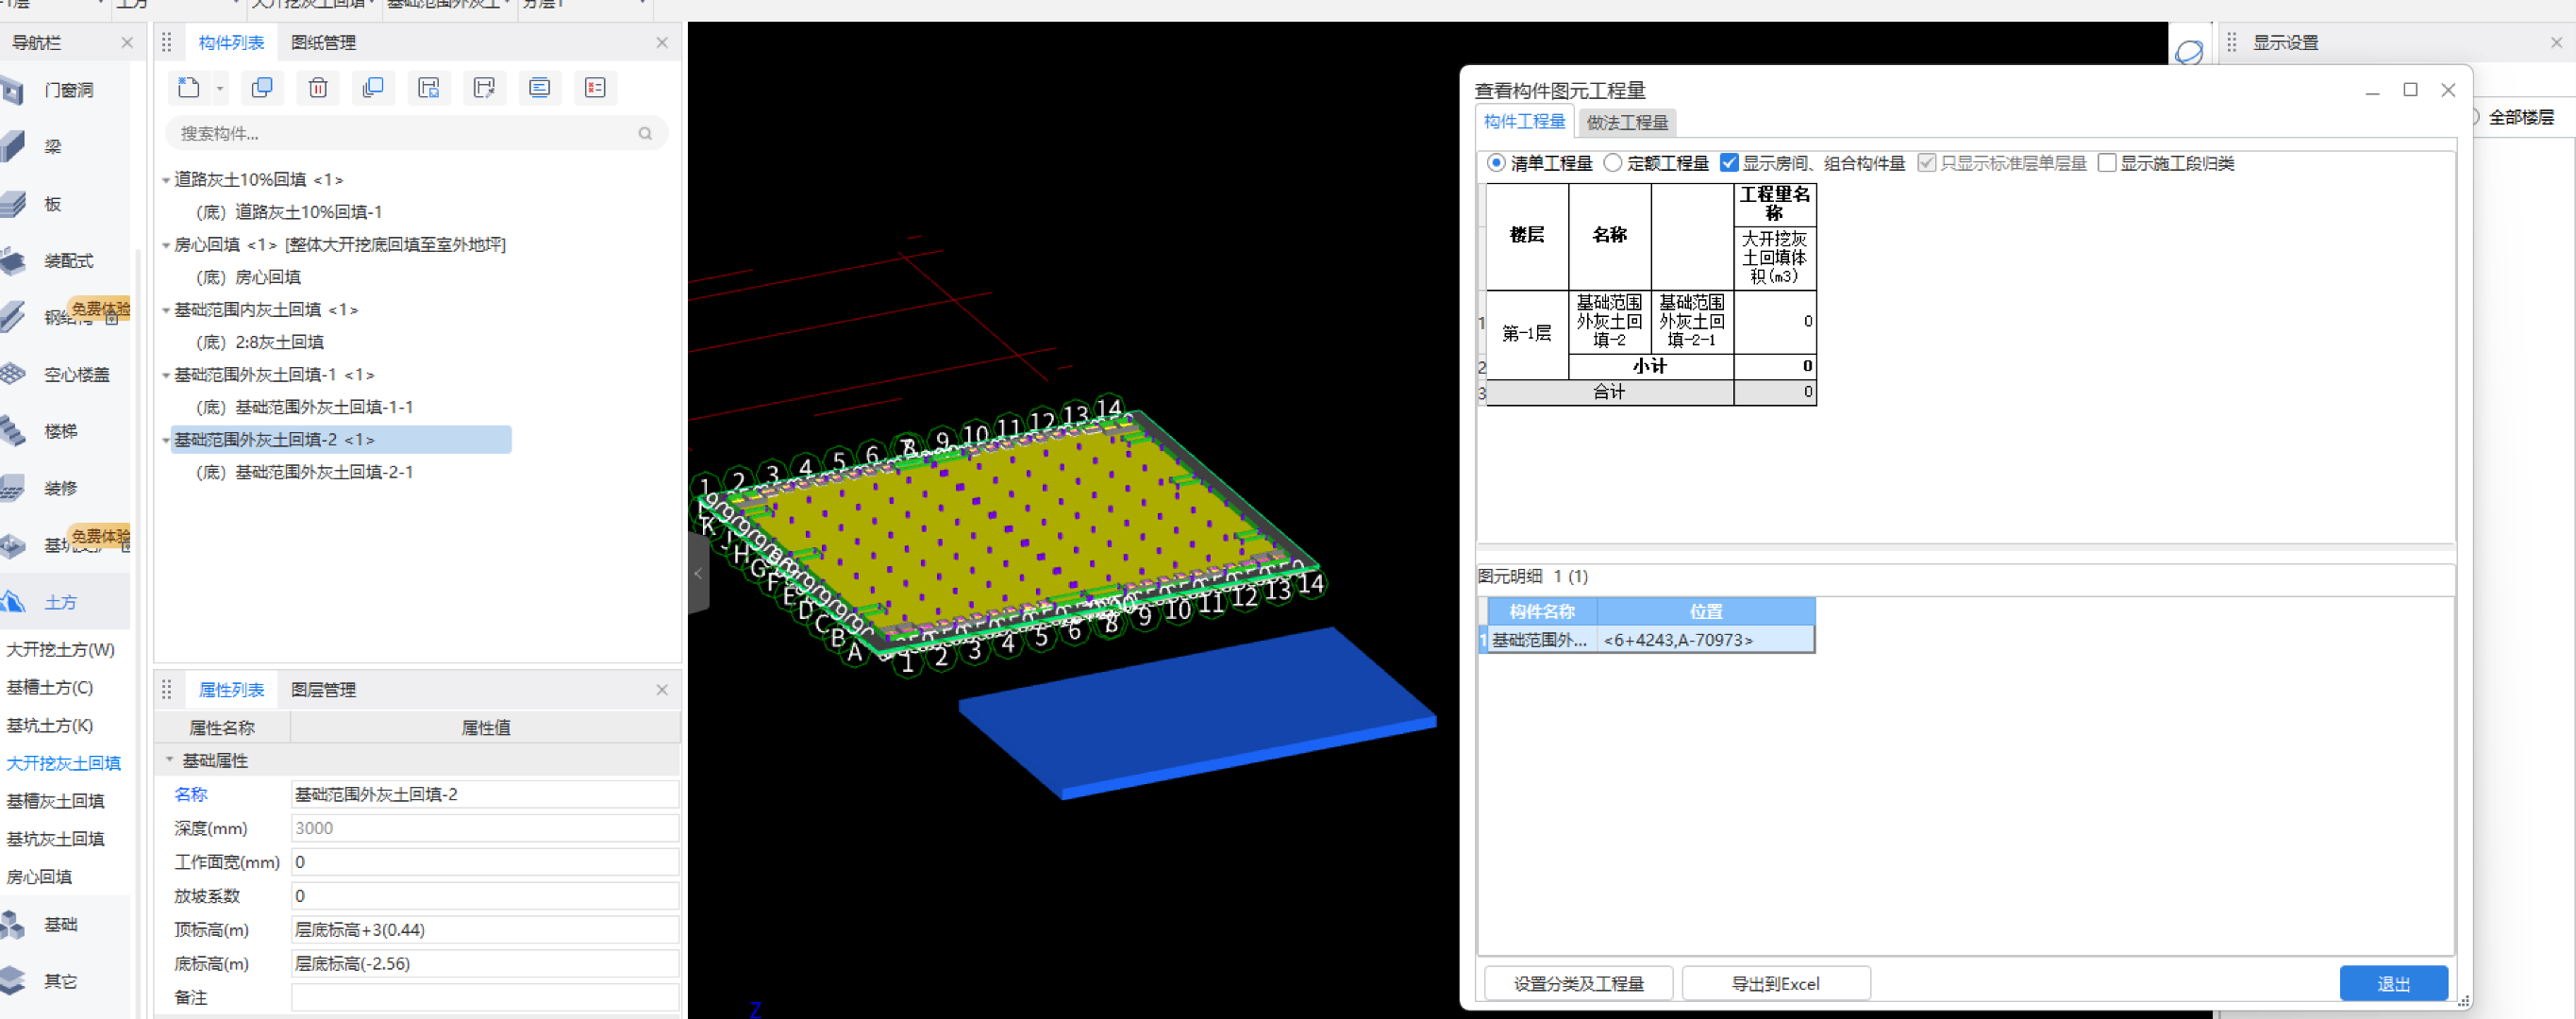Close the property list panel
This screenshot has height=1019, width=2576.
pos(662,689)
